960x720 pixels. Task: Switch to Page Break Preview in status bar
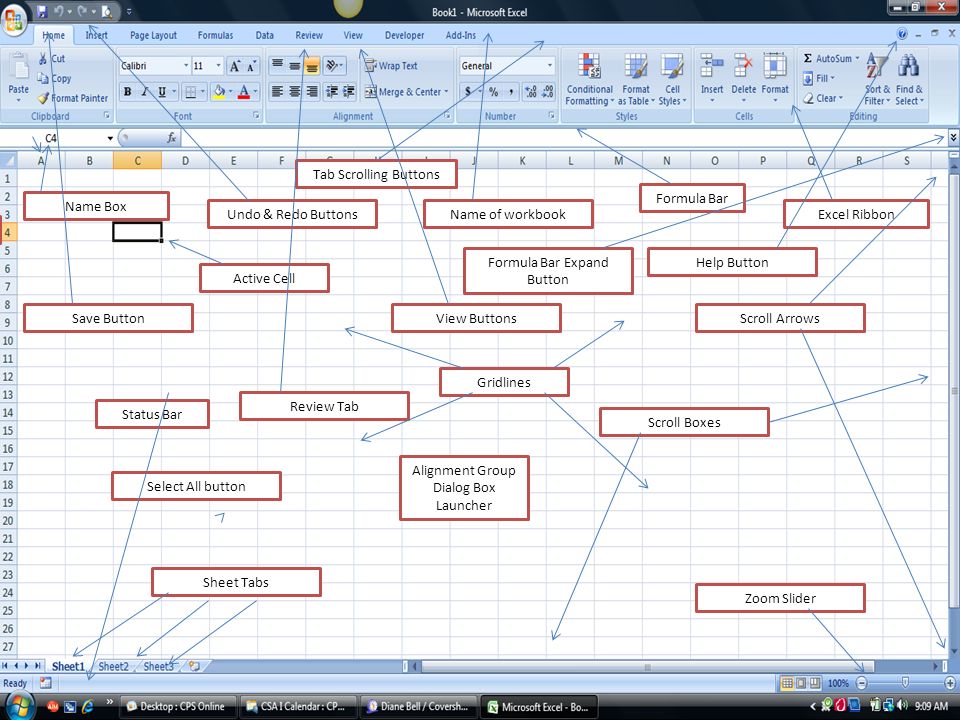815,683
